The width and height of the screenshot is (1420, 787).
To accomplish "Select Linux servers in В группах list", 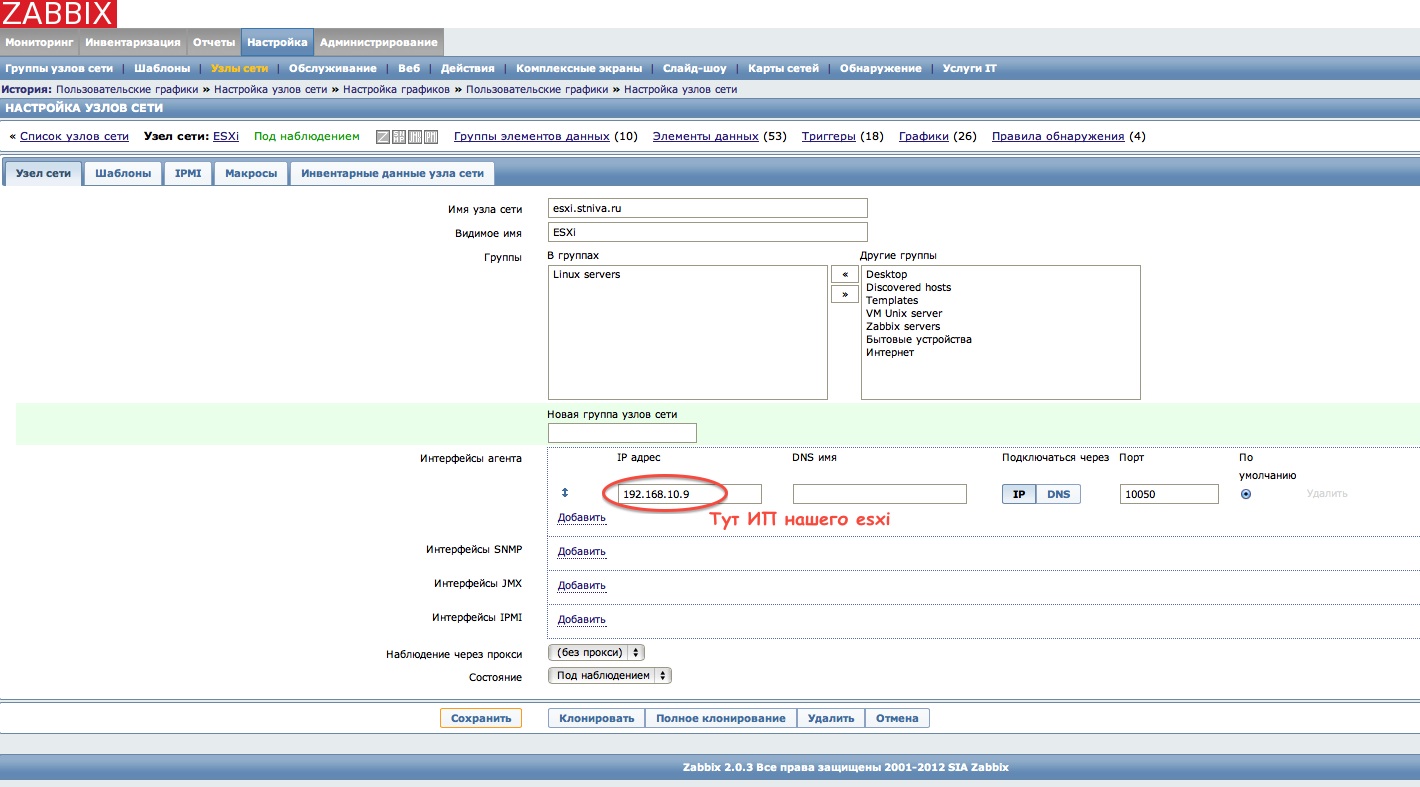I will (587, 274).
